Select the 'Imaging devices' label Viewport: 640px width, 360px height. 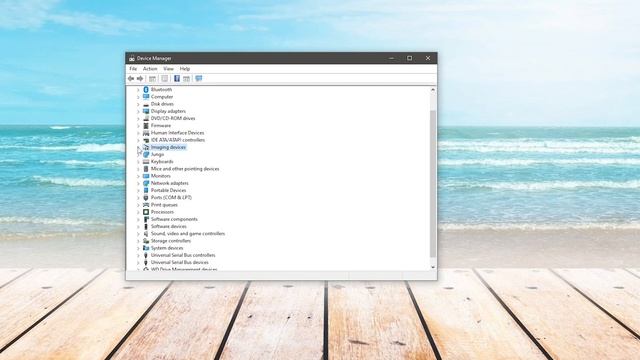tap(168, 147)
